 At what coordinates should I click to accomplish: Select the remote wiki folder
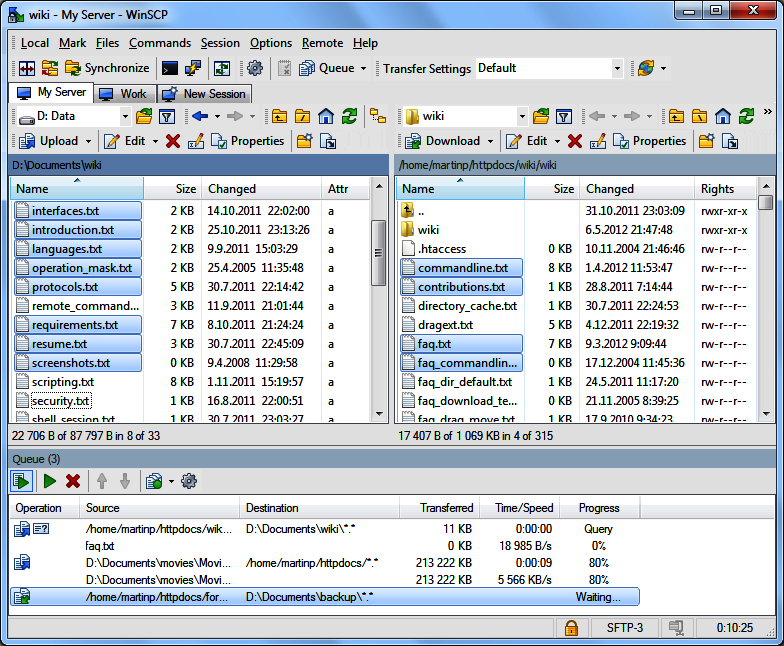(x=428, y=230)
